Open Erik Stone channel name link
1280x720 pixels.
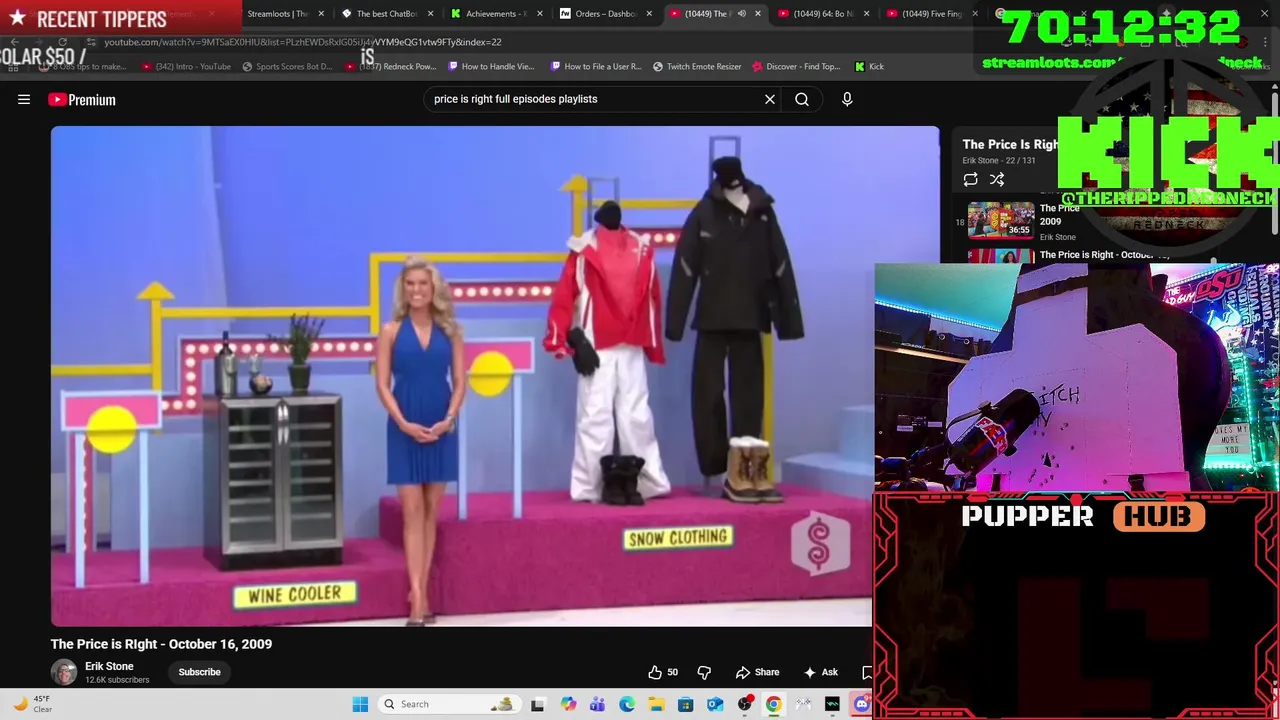tap(109, 666)
